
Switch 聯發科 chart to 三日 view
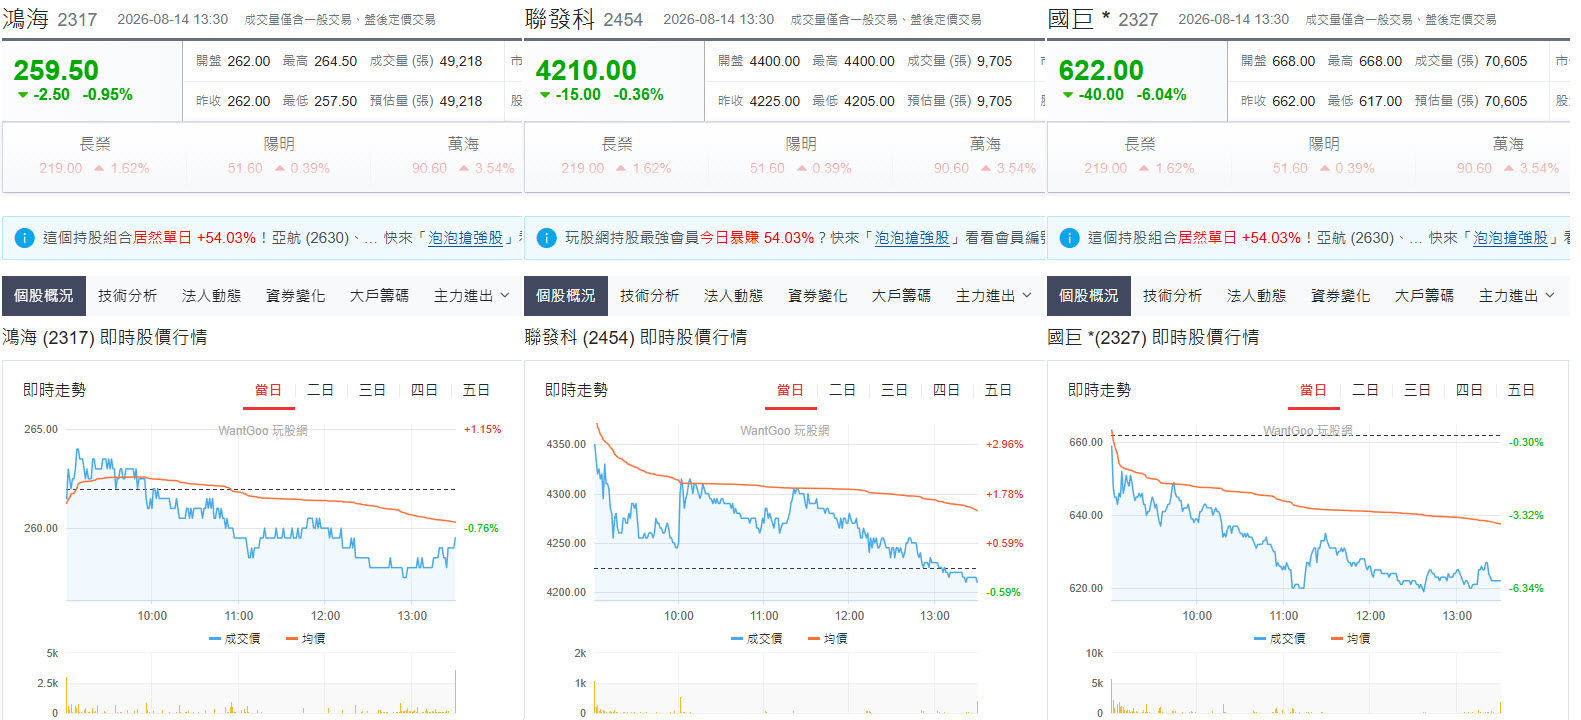click(x=894, y=390)
